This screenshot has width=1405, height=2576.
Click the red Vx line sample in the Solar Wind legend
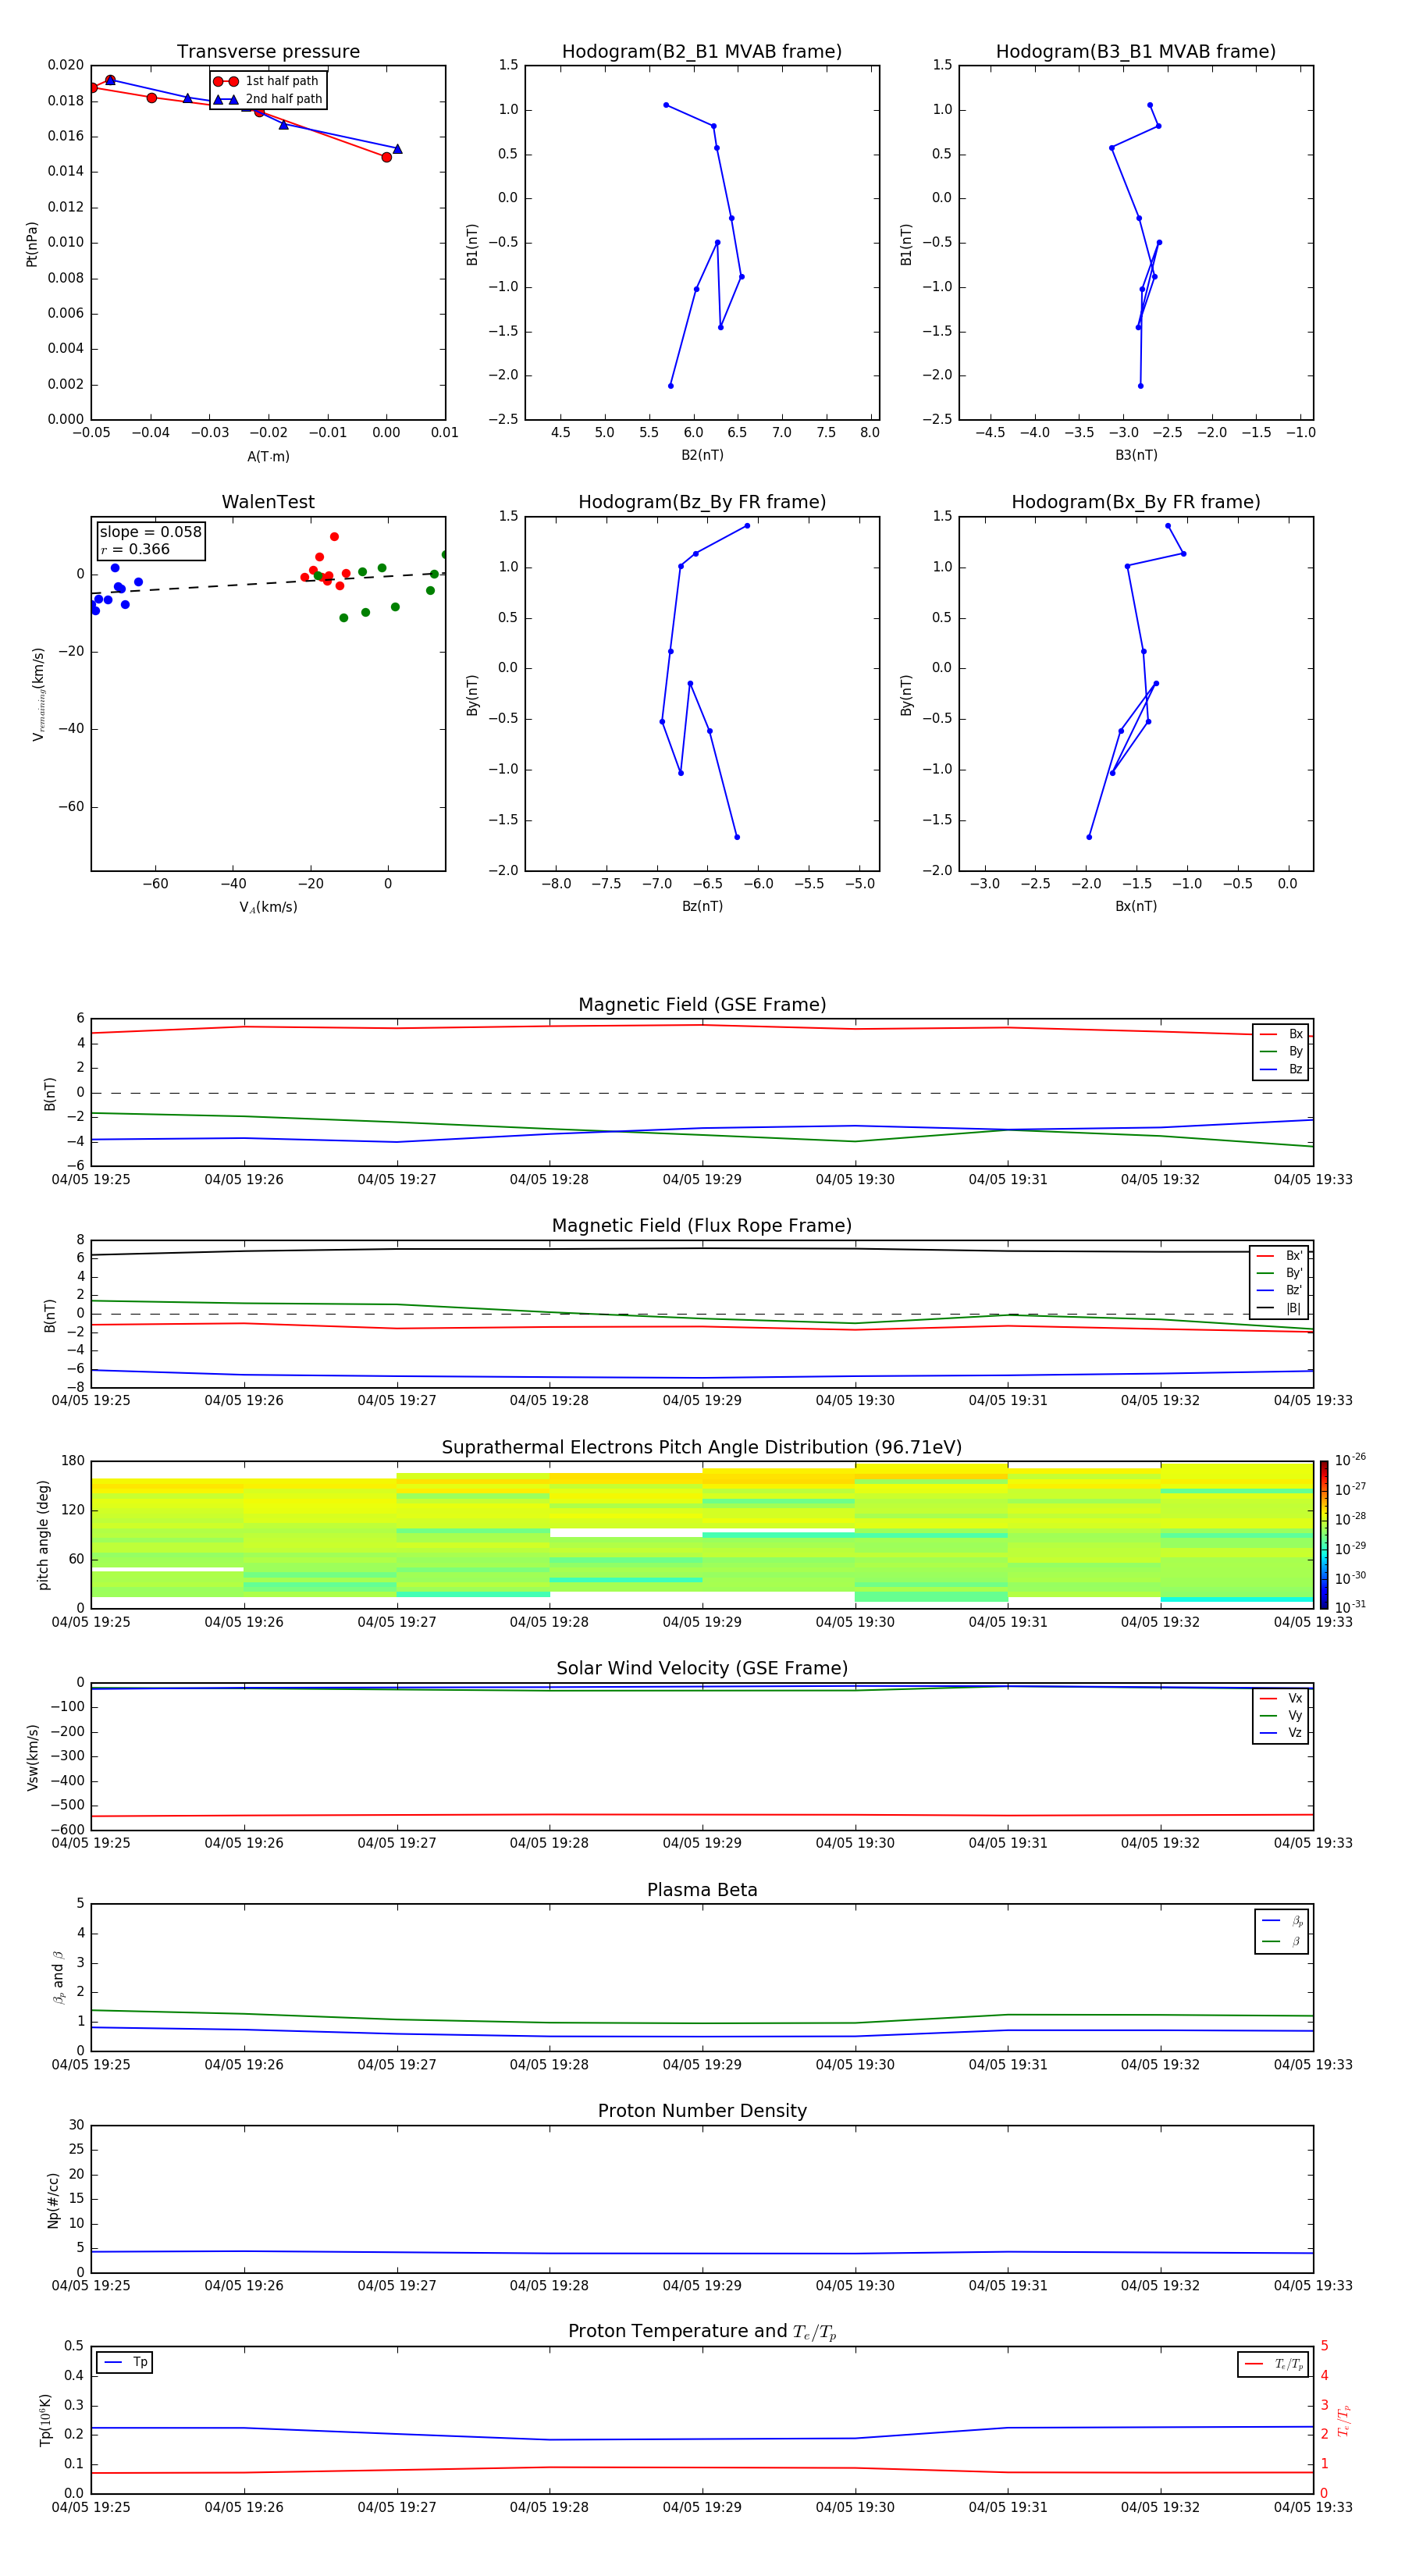pyautogui.click(x=1267, y=1698)
